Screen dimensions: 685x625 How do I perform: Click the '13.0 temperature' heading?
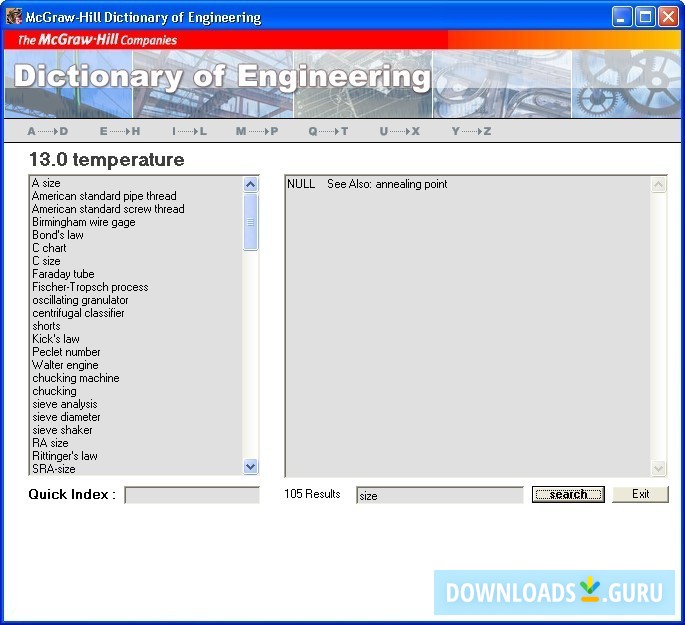107,159
